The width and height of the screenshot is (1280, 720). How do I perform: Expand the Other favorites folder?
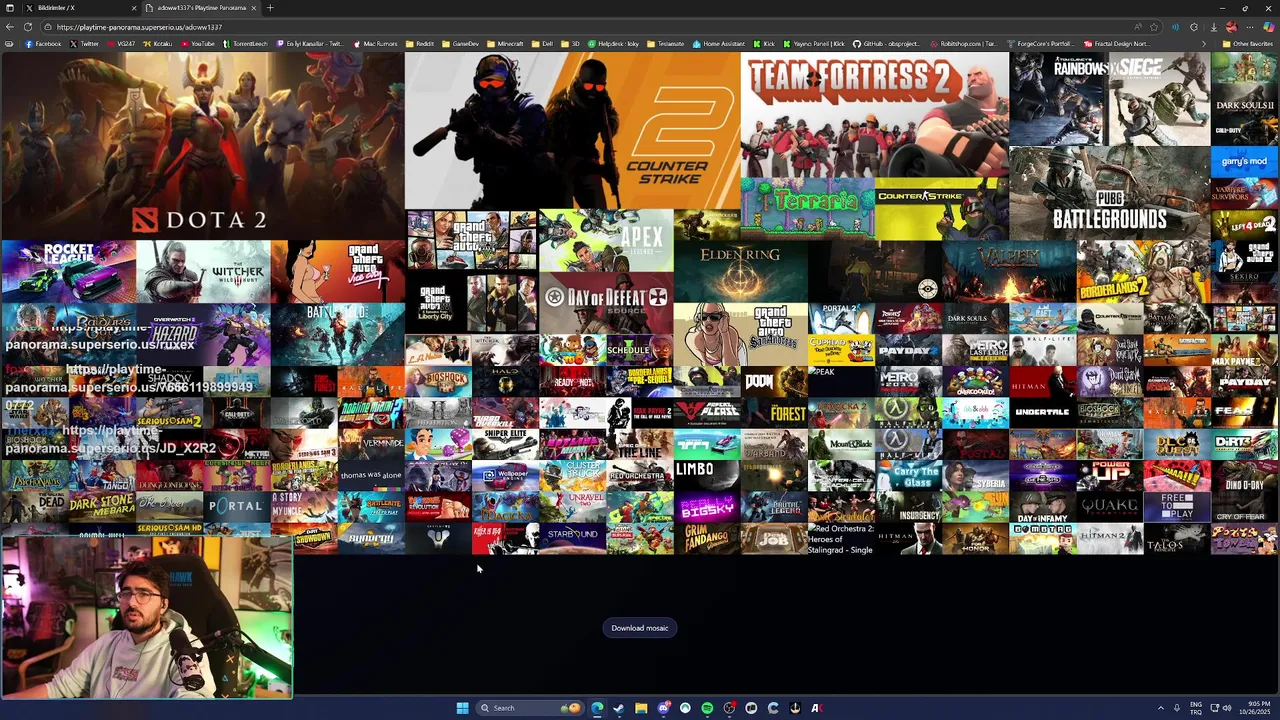pyautogui.click(x=1248, y=44)
